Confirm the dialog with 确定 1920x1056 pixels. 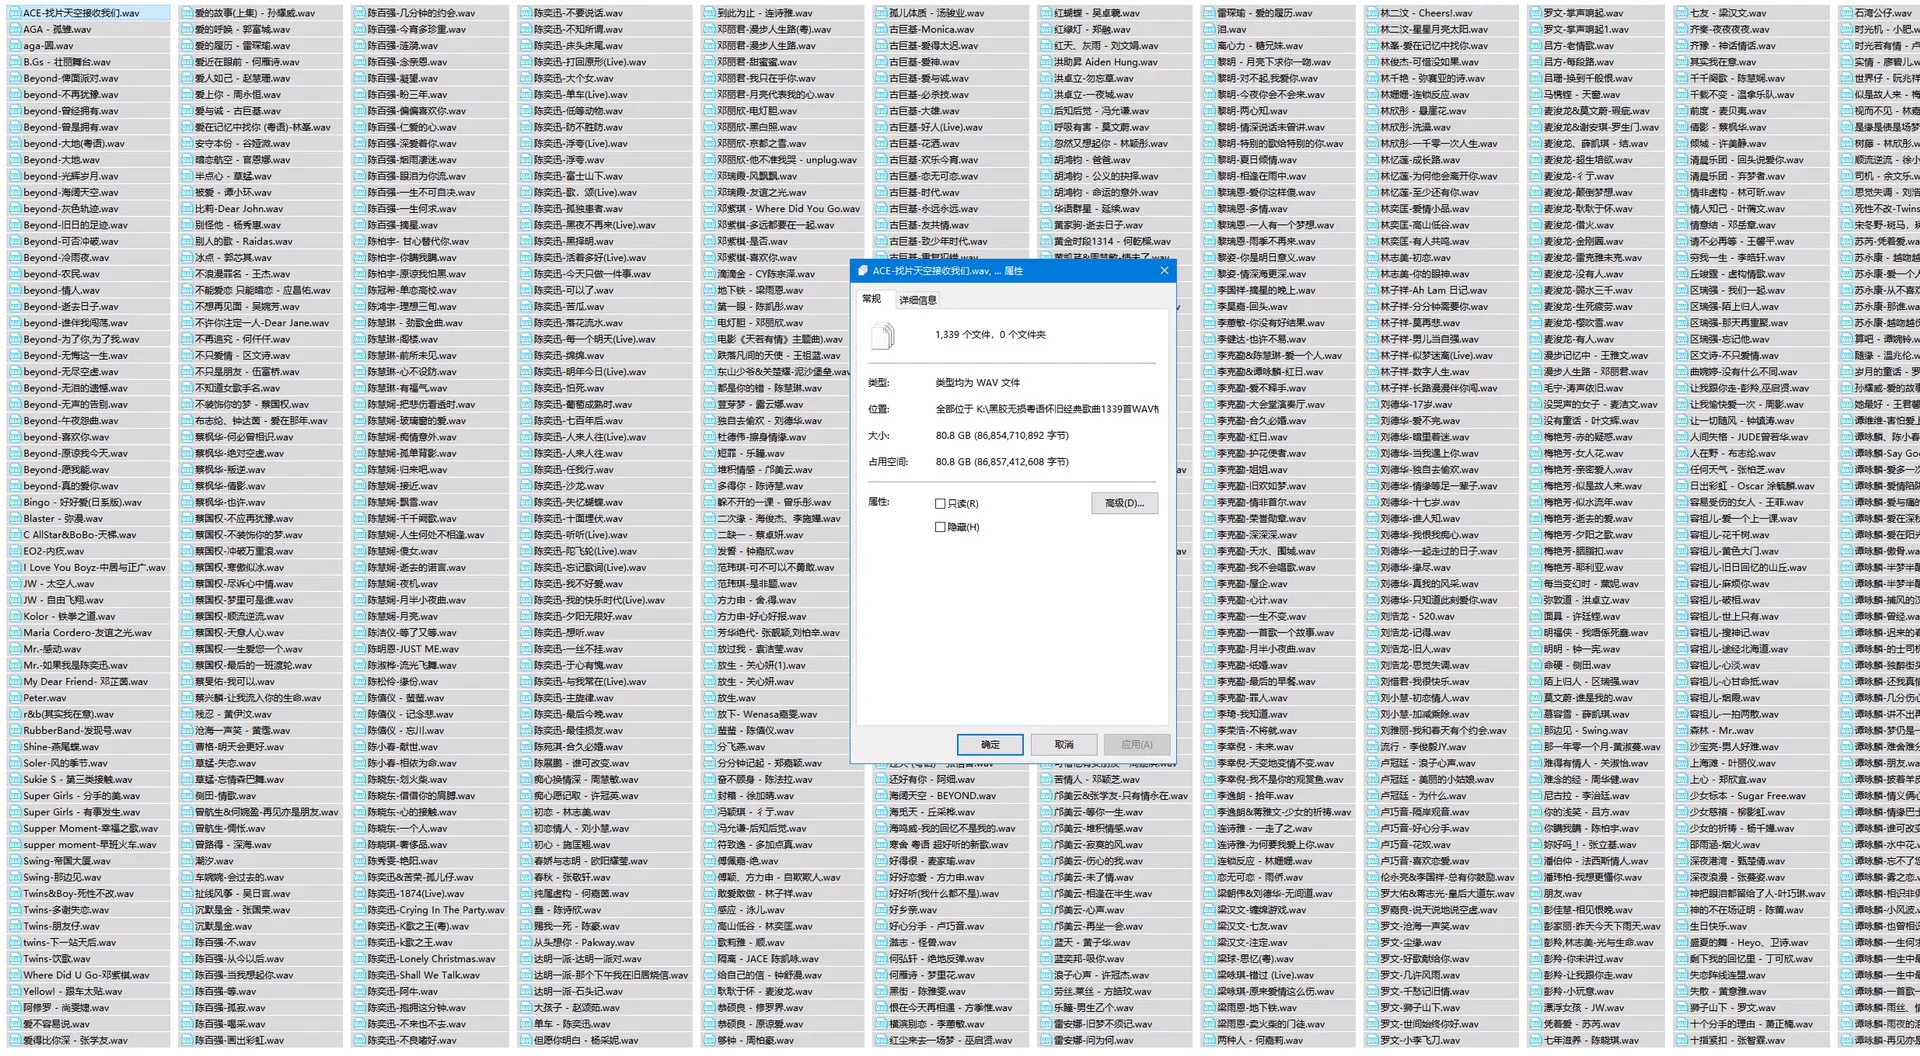tap(990, 745)
